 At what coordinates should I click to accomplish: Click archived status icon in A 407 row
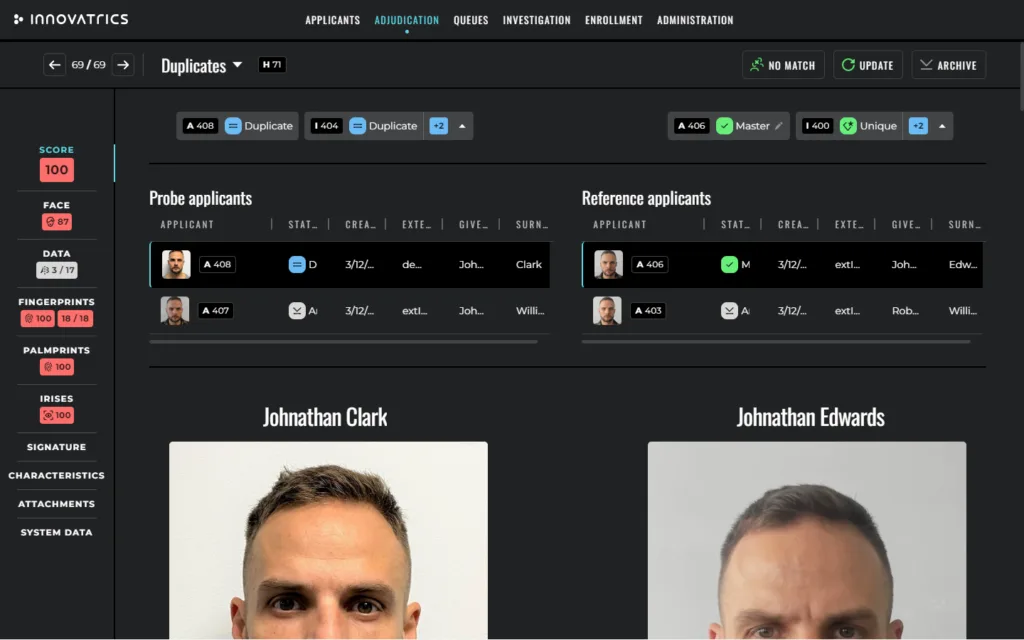297,311
